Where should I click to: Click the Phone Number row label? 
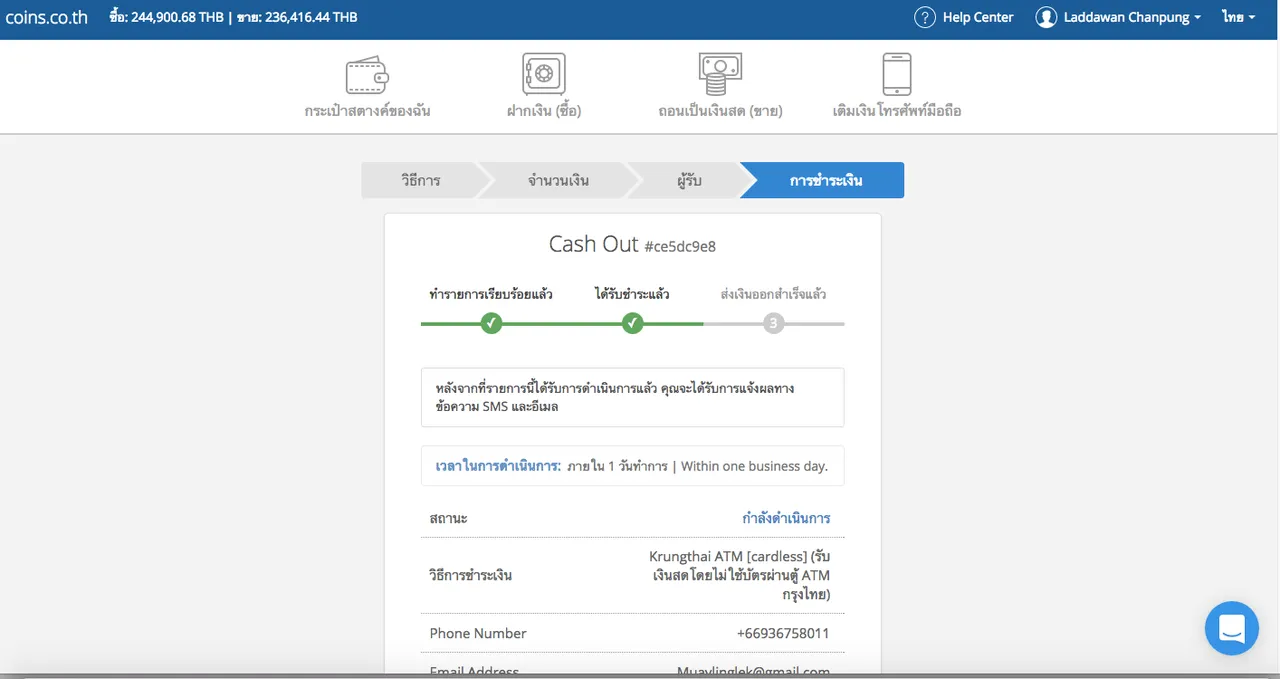pyautogui.click(x=478, y=633)
